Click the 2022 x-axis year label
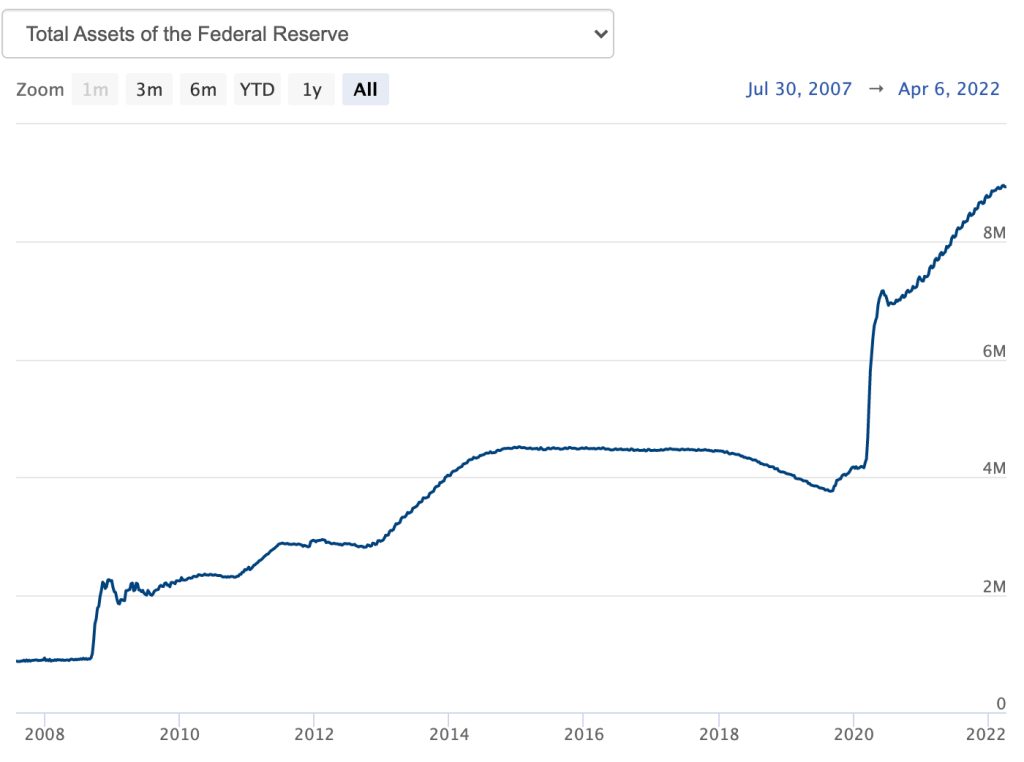The image size is (1024, 762). [x=987, y=732]
